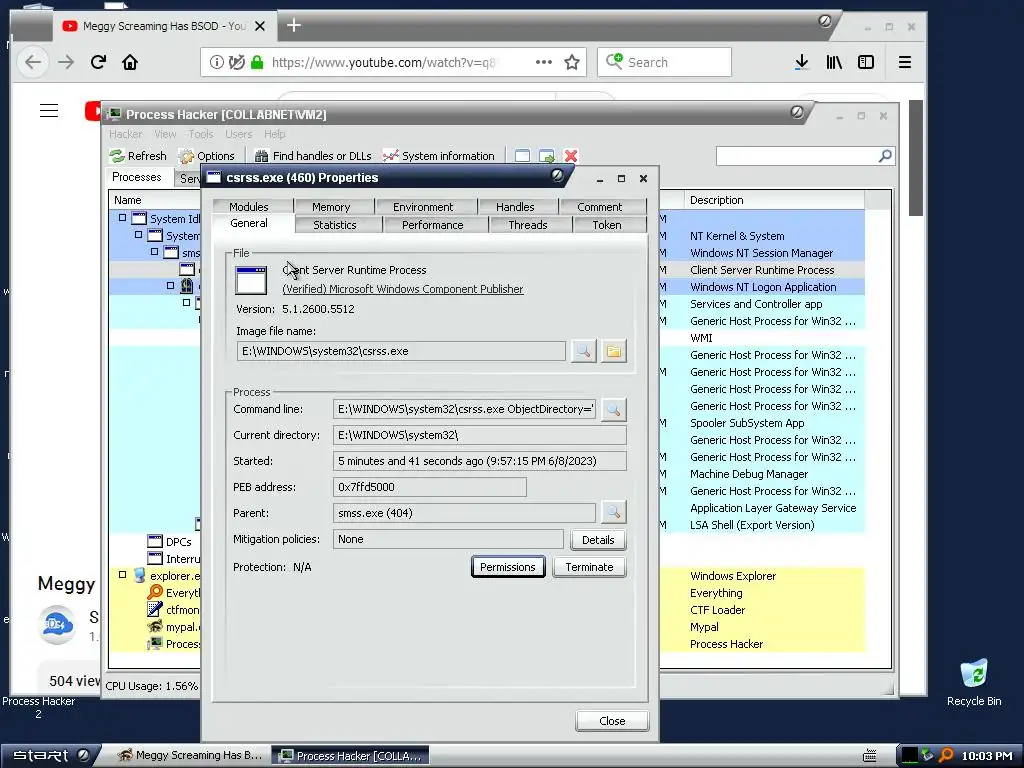Click the Everything search tray icon
The image size is (1024, 768).
point(946,756)
